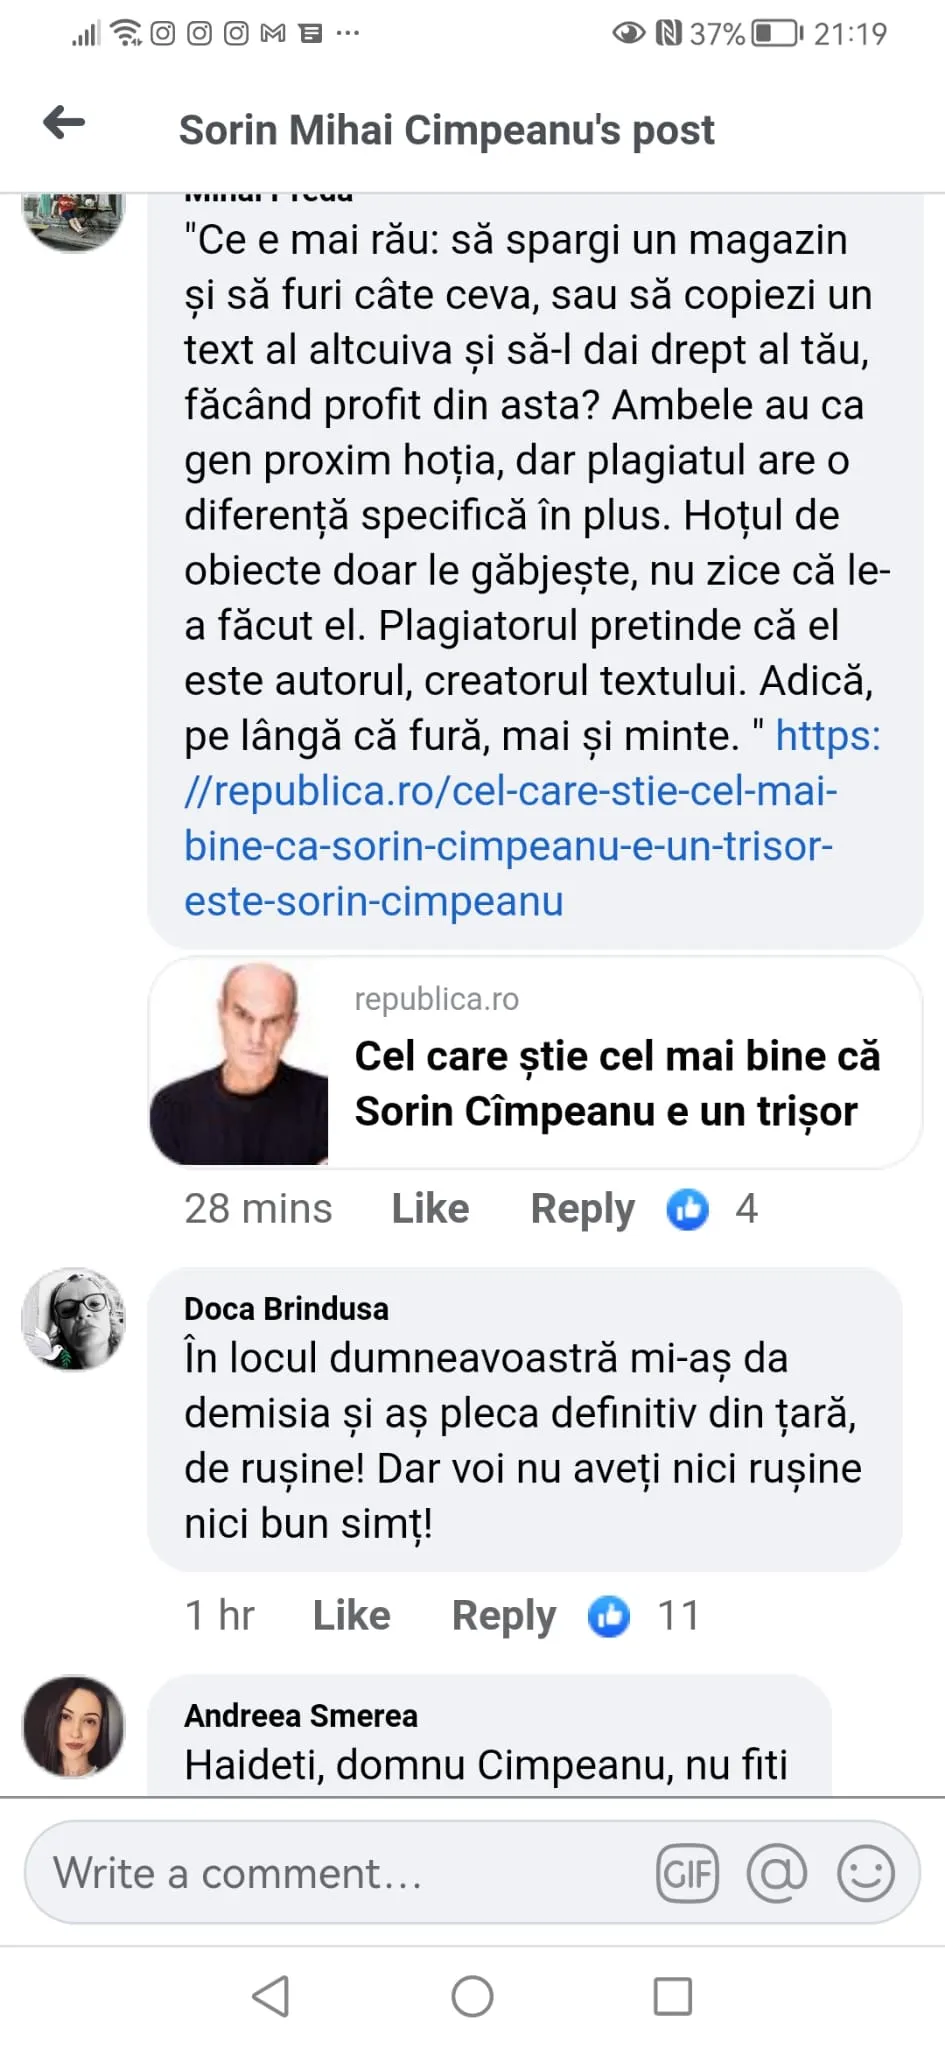Tap the back arrow in header
Screen dimensions: 945x2048
coord(64,124)
